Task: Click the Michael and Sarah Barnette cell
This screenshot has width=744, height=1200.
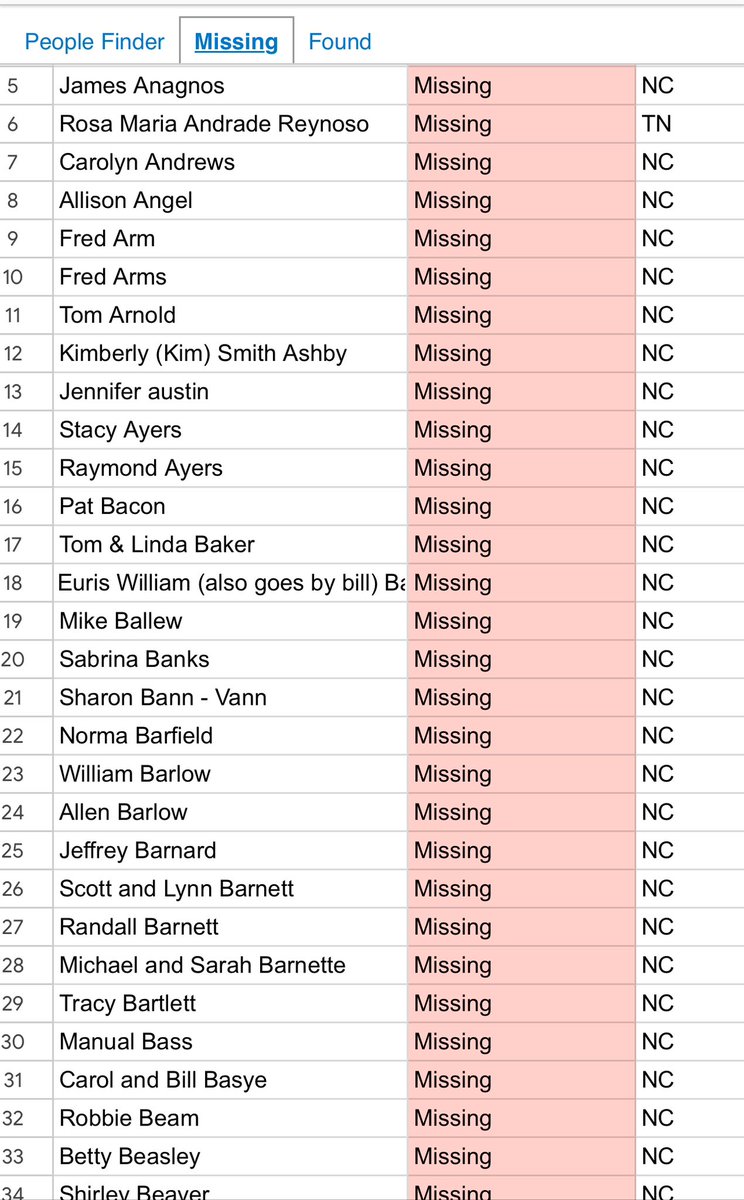Action: pyautogui.click(x=202, y=965)
